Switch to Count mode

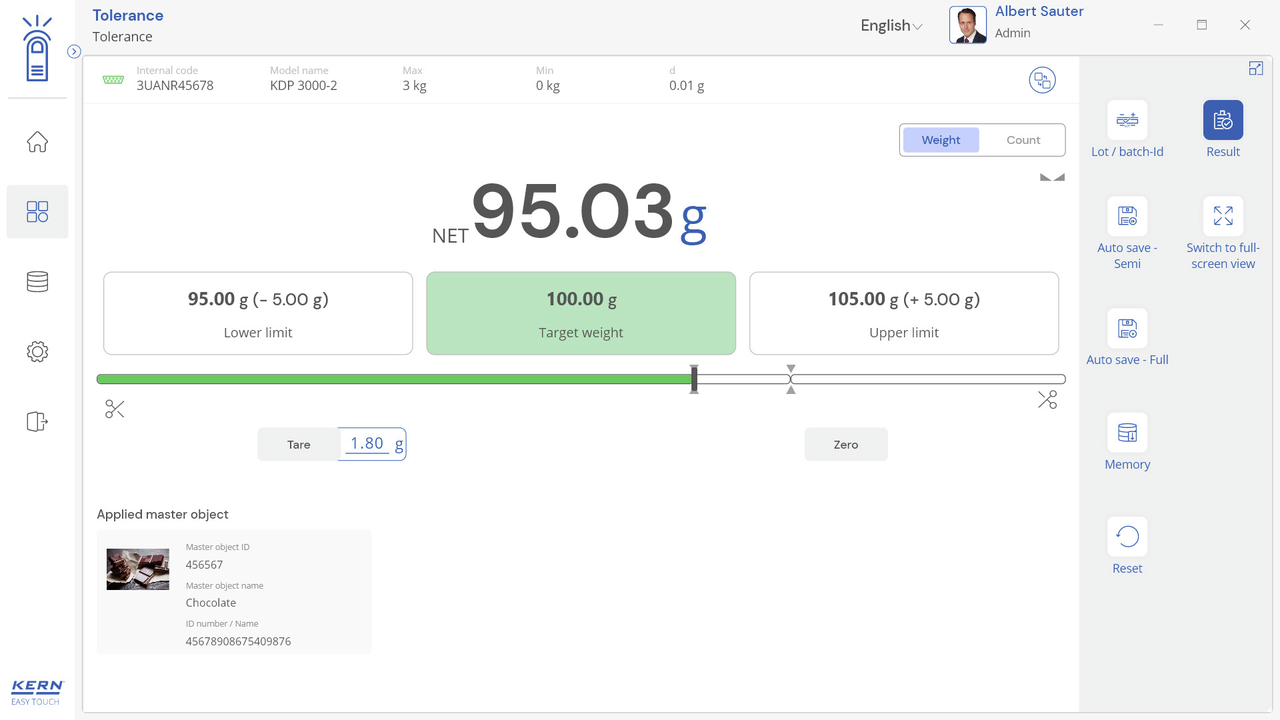pyautogui.click(x=1022, y=140)
